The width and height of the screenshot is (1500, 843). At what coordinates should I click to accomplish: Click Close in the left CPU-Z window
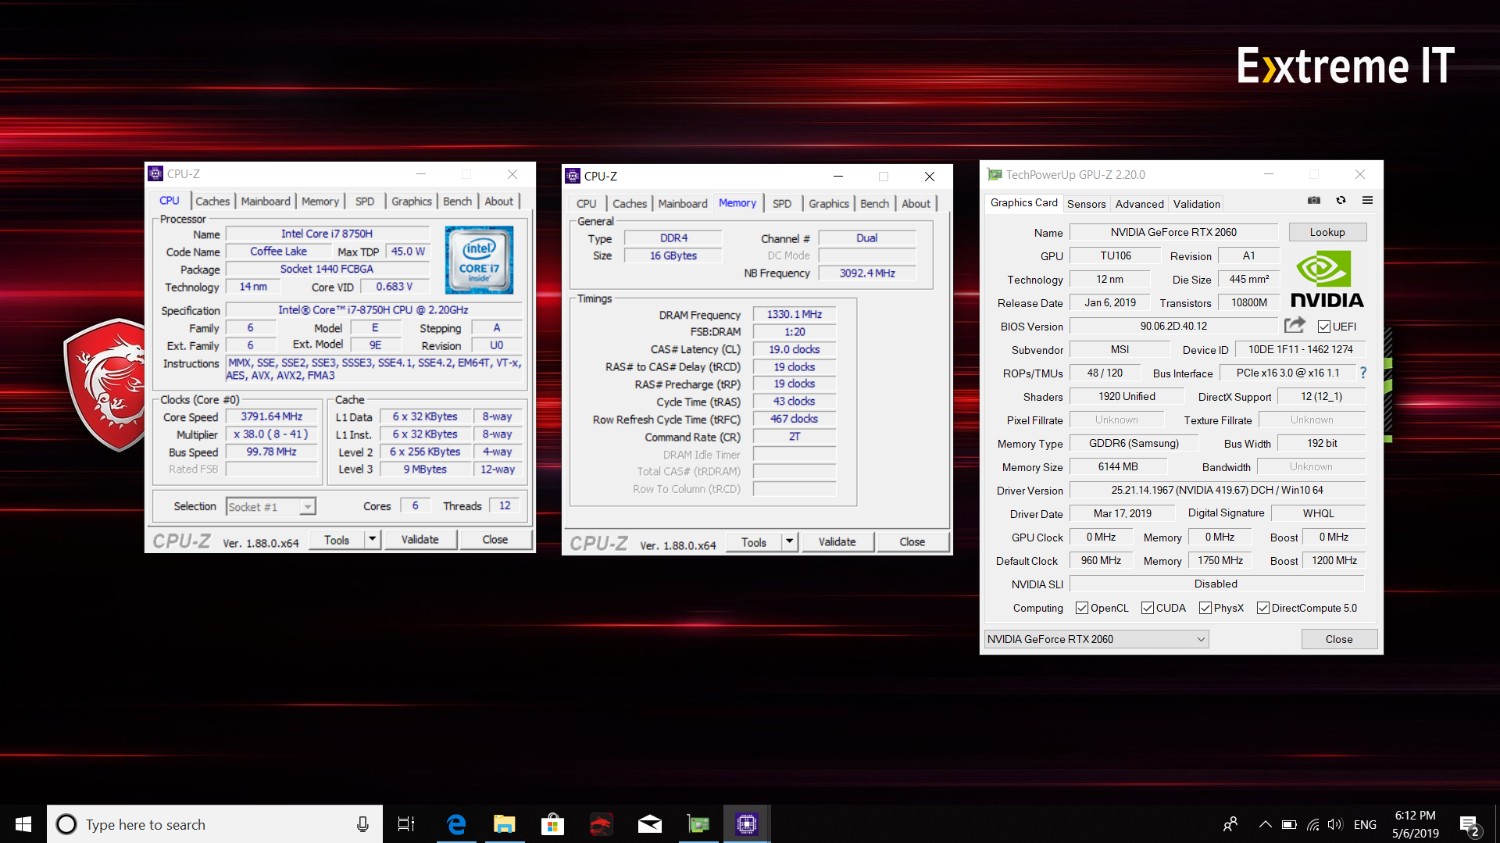[495, 540]
